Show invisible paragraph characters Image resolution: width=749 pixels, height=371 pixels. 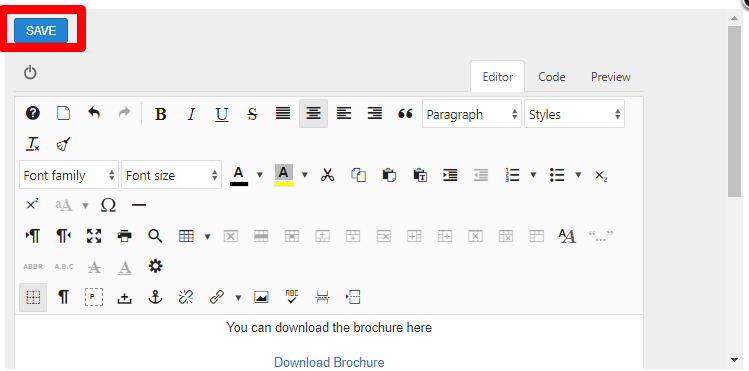coord(64,297)
